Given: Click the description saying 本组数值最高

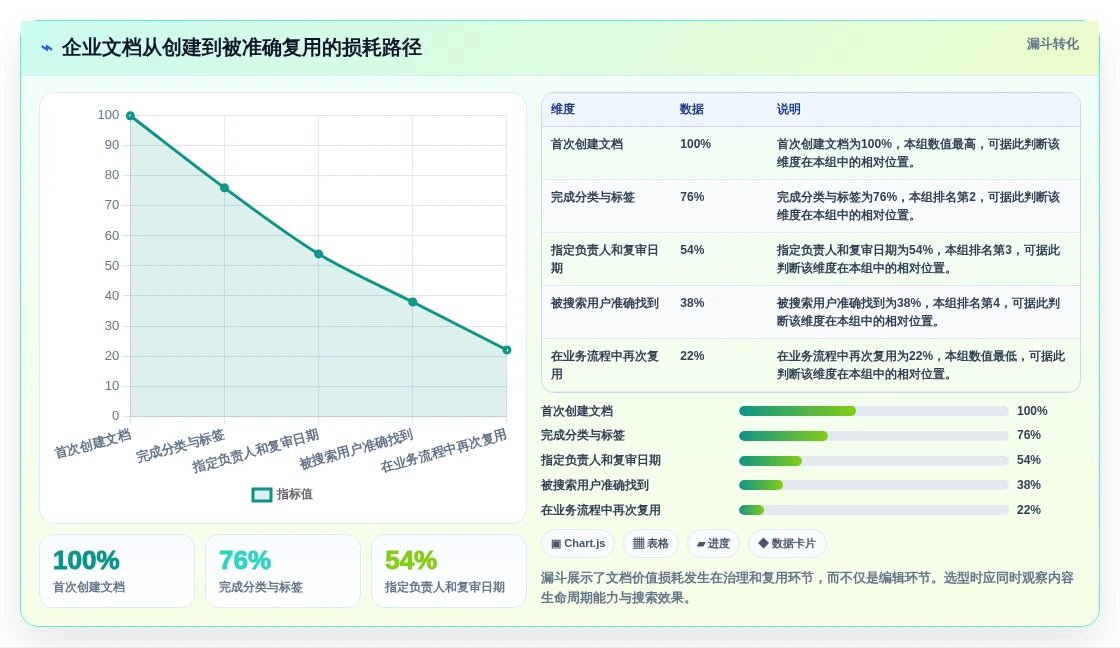Looking at the screenshot, I should [919, 154].
